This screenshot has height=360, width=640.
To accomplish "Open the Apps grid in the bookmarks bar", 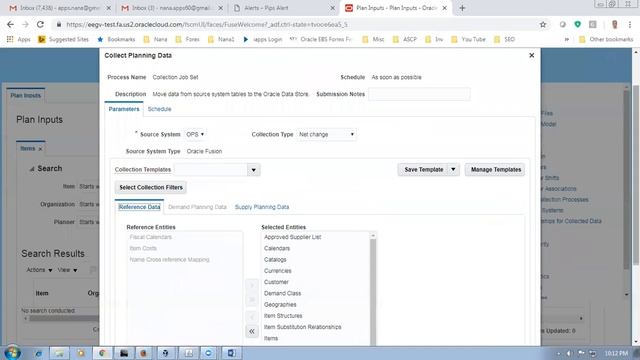I will [18, 39].
